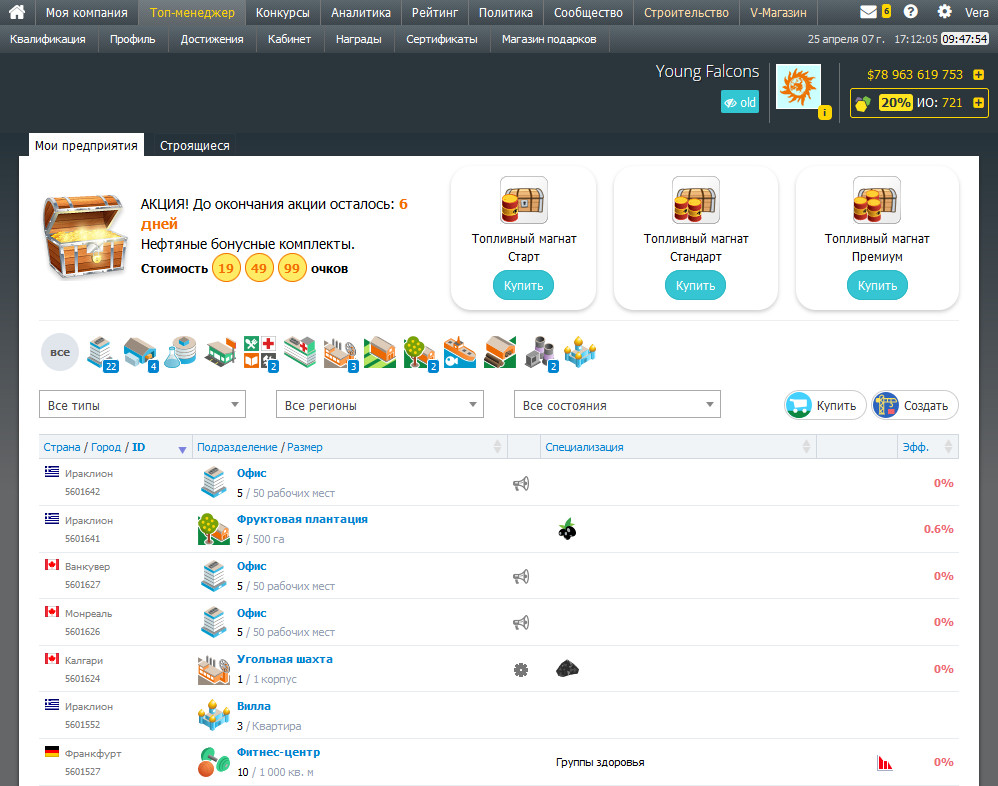998x786 pixels.
Task: Open the 'Фруктовая плантация' link
Action: (x=302, y=519)
